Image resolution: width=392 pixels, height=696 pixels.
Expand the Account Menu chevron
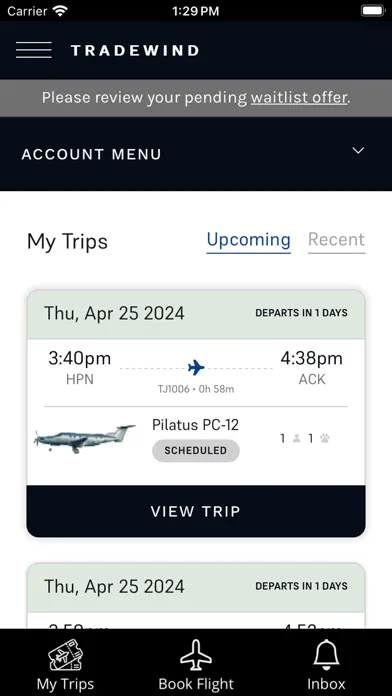click(358, 150)
